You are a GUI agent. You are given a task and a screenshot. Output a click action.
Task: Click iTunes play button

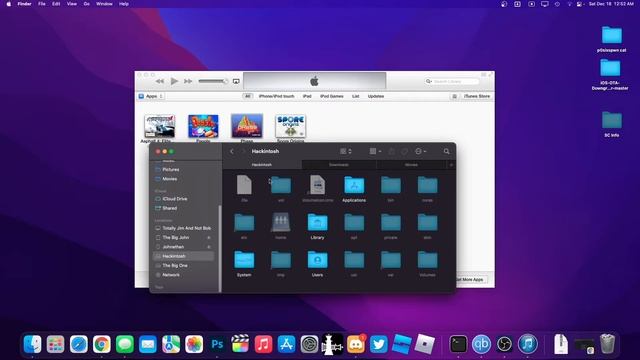[x=174, y=81]
